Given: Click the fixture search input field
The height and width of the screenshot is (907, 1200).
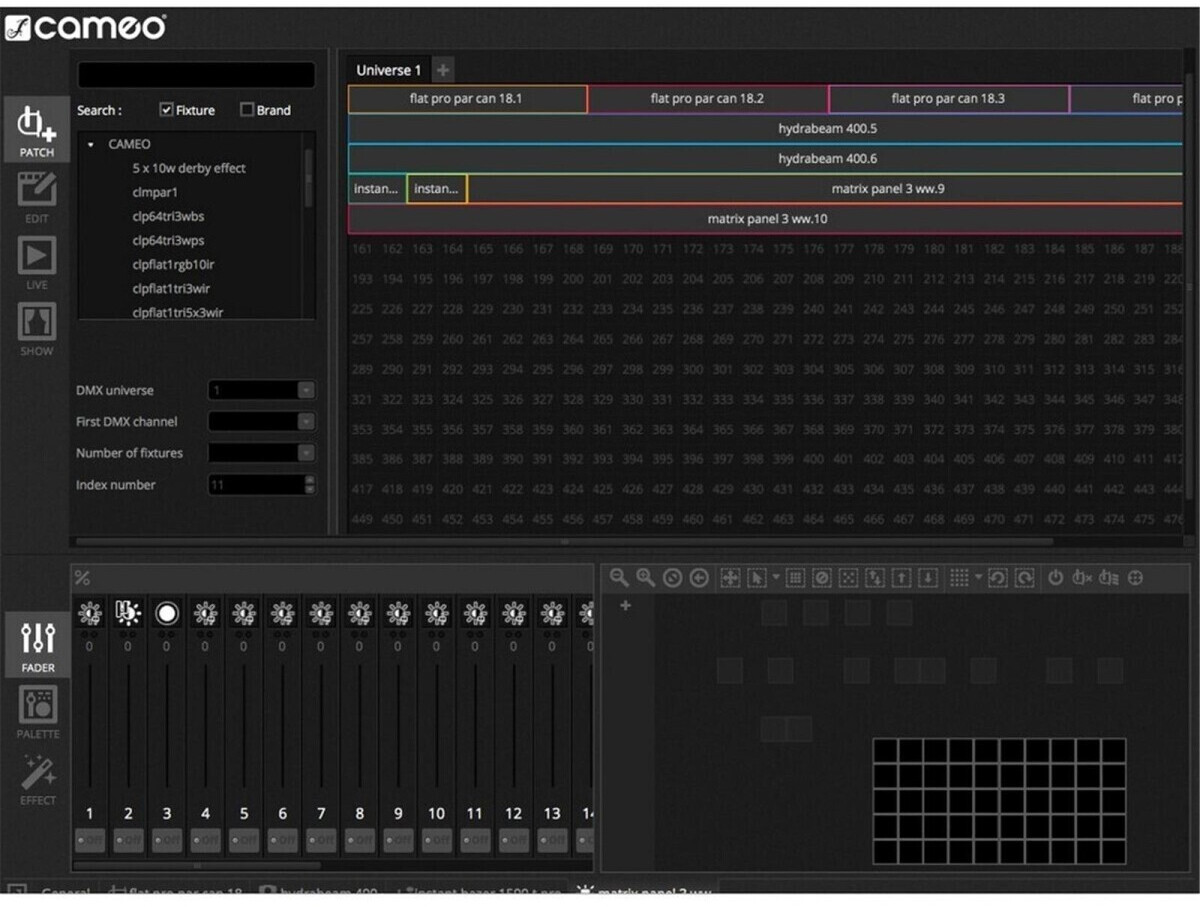Looking at the screenshot, I should [x=196, y=75].
